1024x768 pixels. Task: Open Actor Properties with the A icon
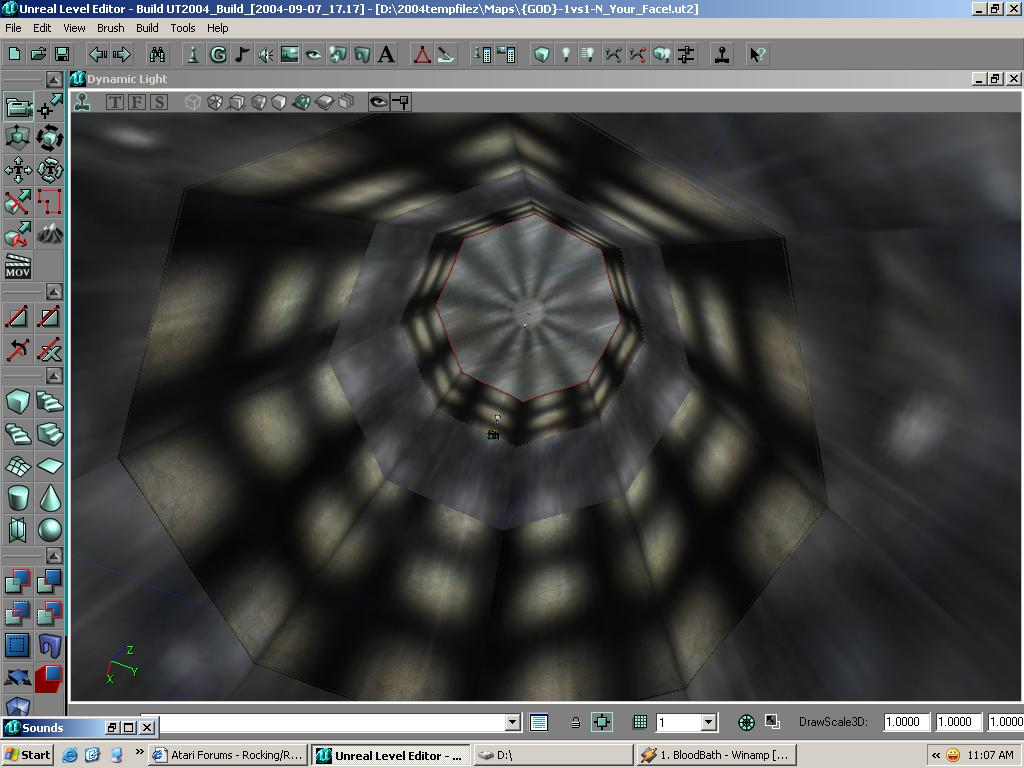point(386,55)
